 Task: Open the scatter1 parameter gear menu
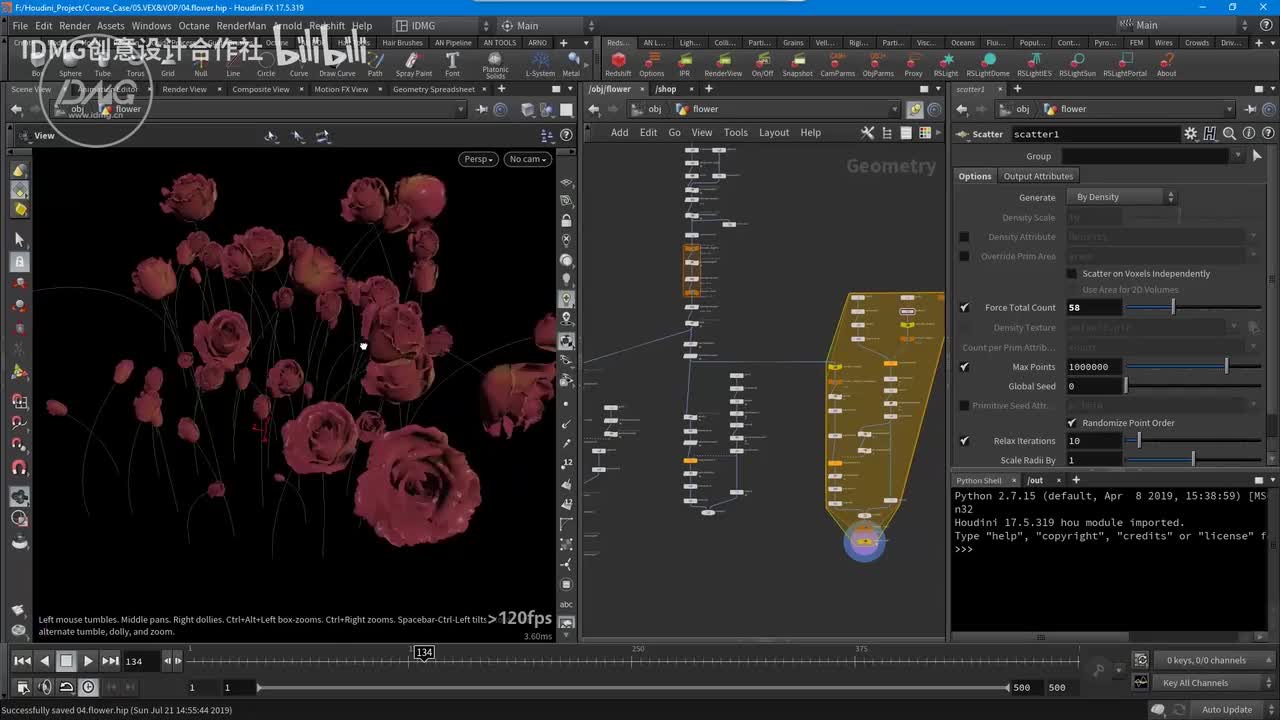(1190, 134)
